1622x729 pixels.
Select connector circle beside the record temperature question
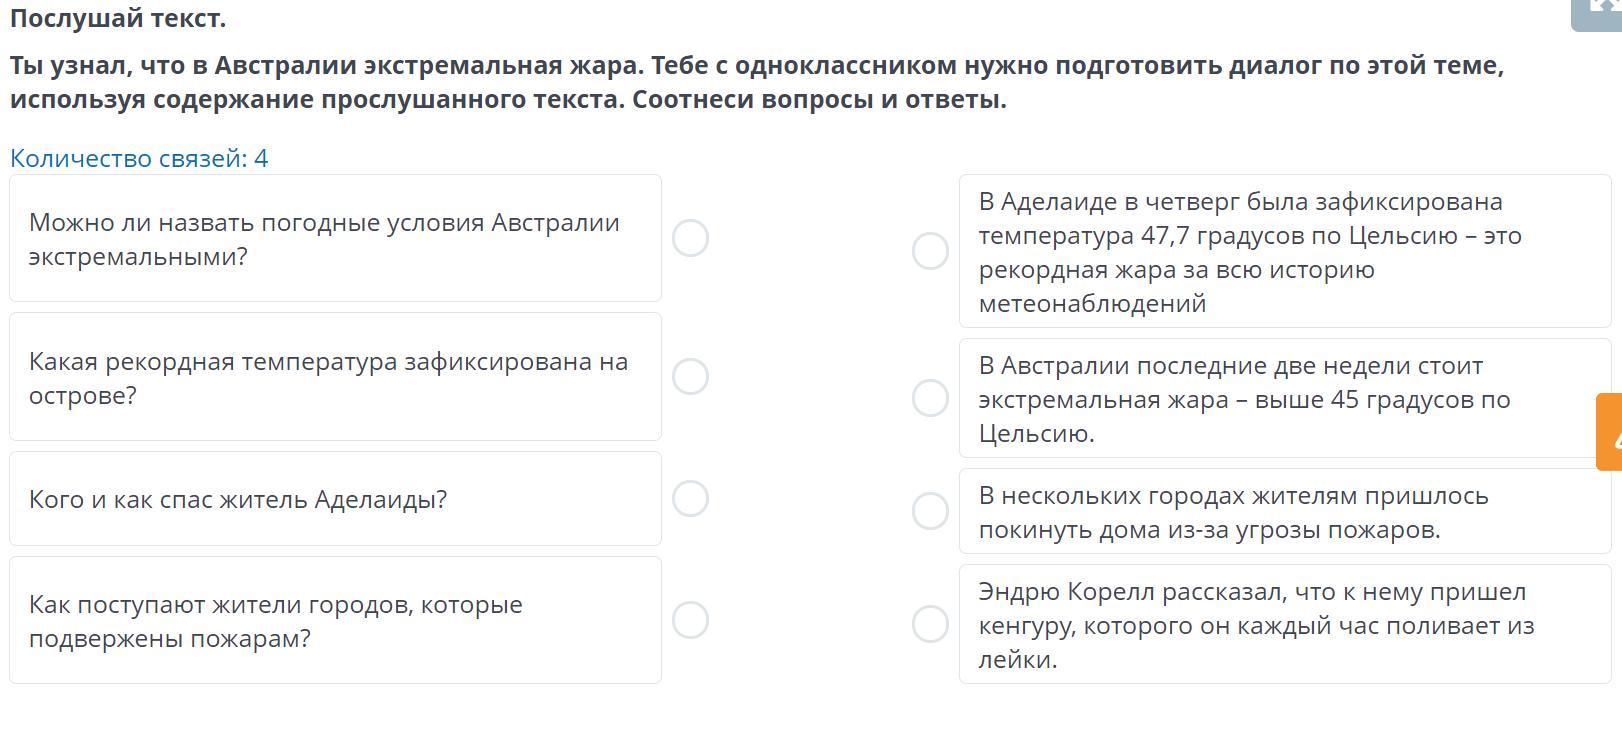[690, 377]
